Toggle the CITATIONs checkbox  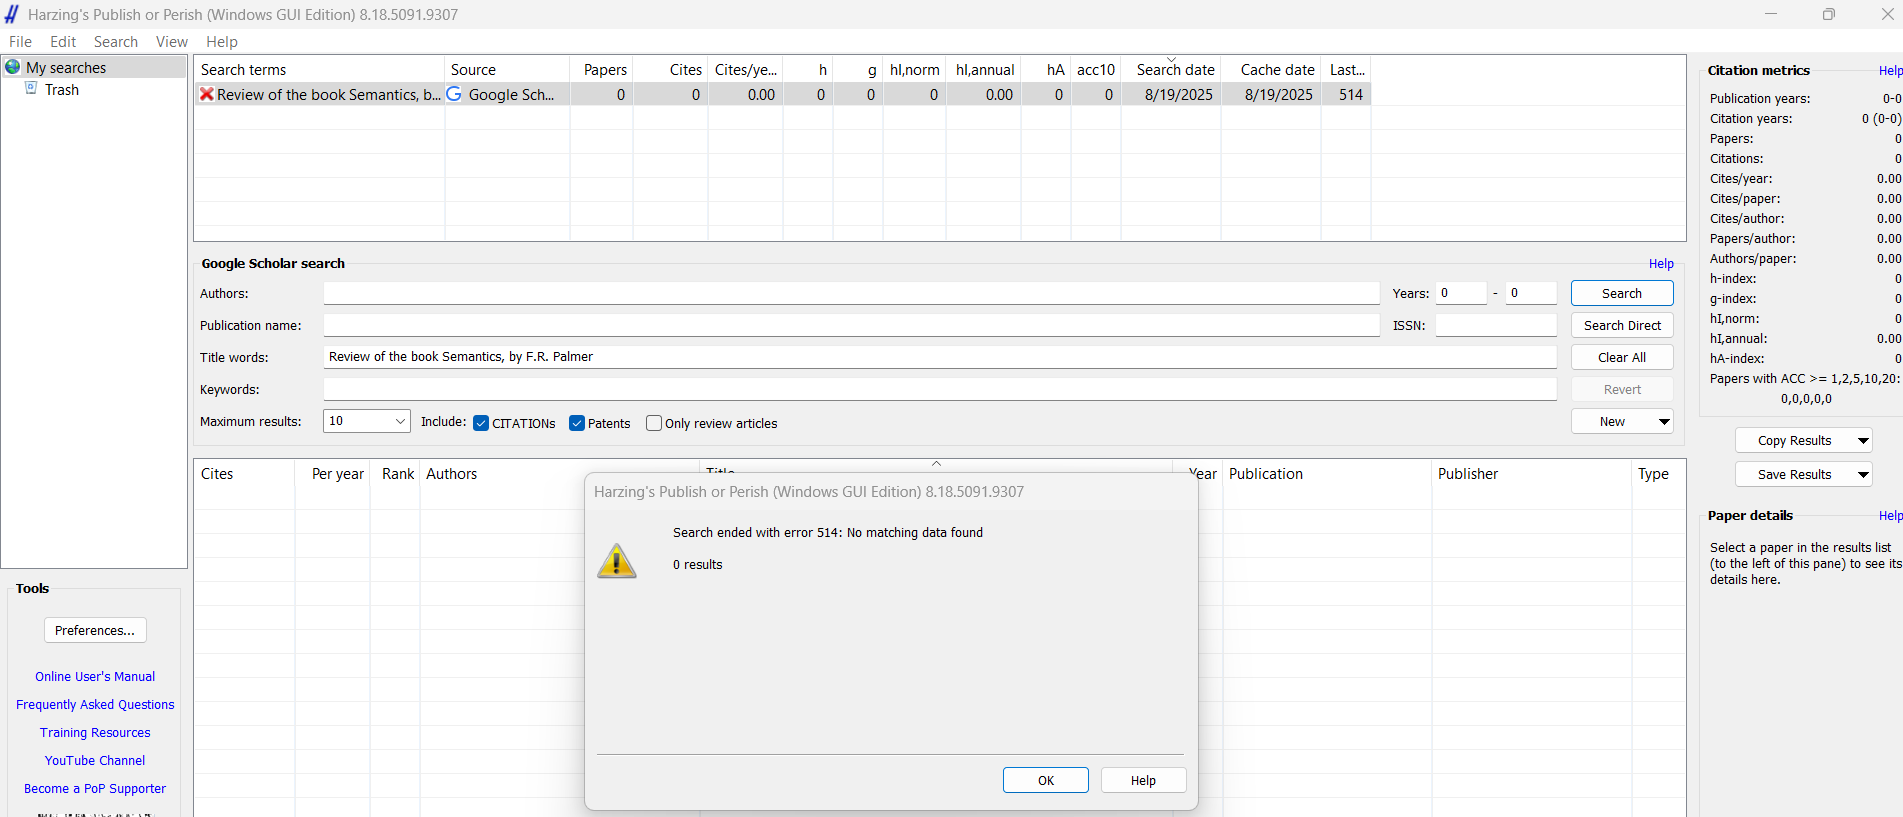(x=481, y=423)
